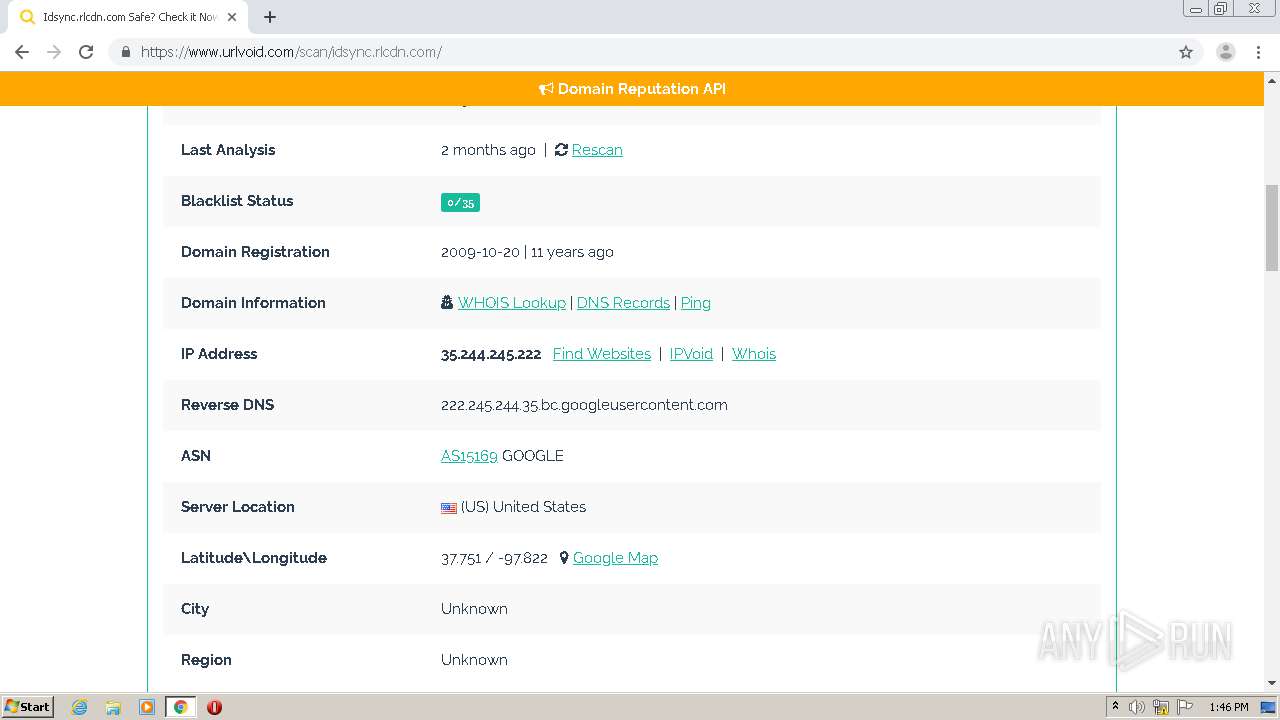
Task: Close the Idsync.rlcdn.com tab
Action: click(232, 17)
